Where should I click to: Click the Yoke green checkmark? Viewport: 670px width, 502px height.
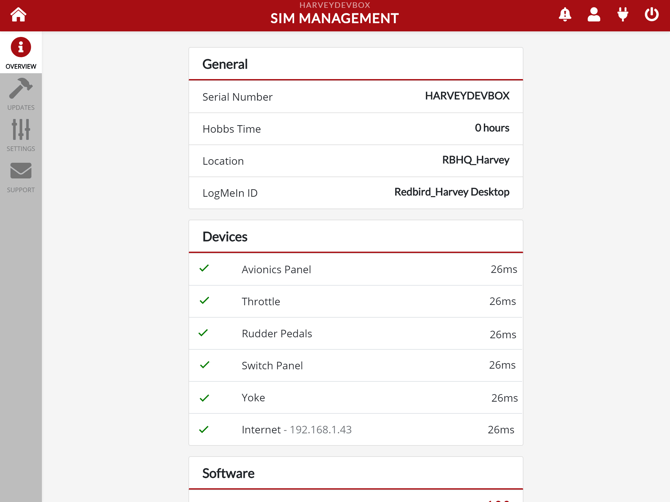tap(204, 398)
